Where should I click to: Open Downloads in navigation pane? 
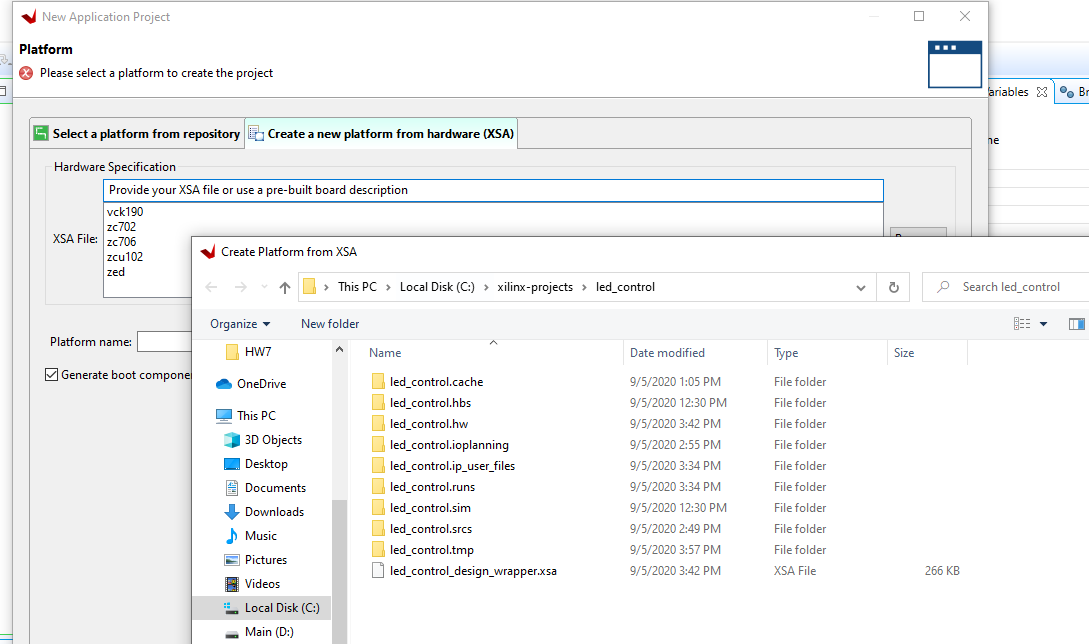[274, 511]
